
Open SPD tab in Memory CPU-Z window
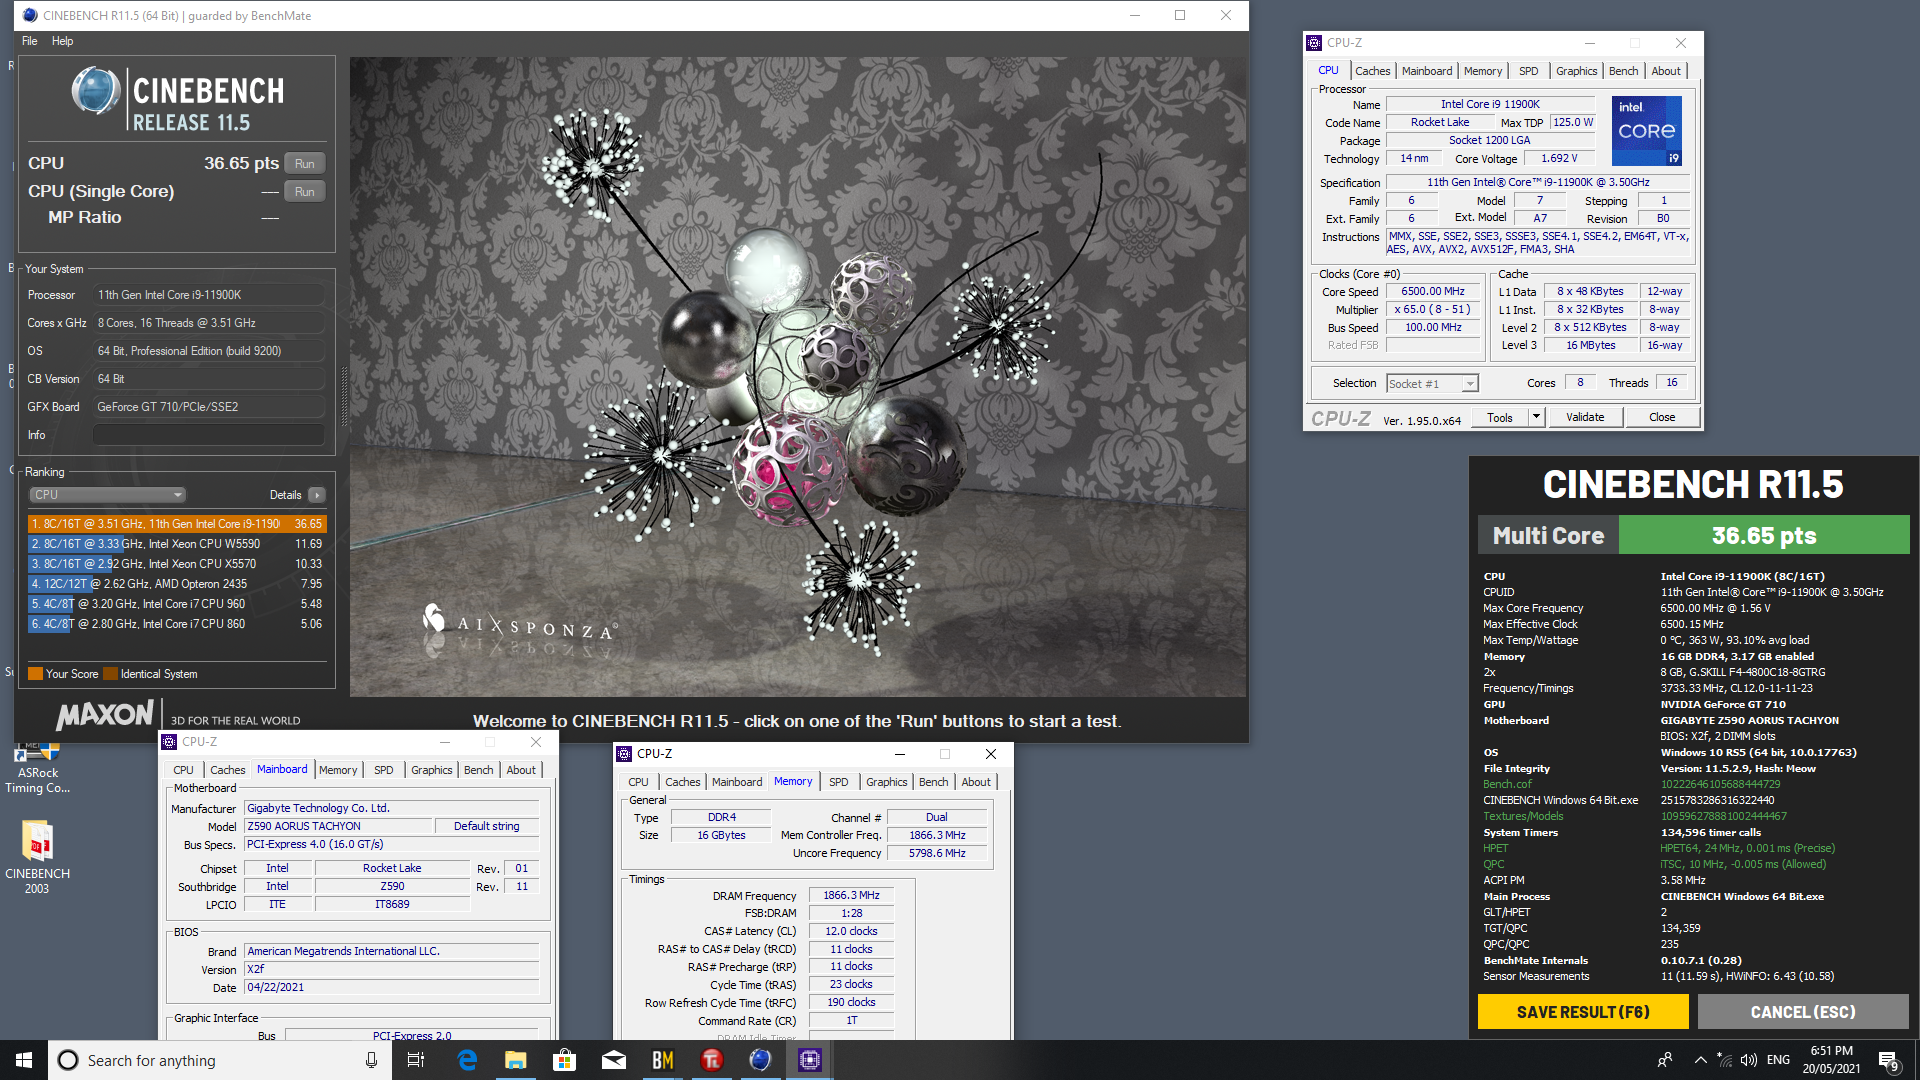(838, 782)
